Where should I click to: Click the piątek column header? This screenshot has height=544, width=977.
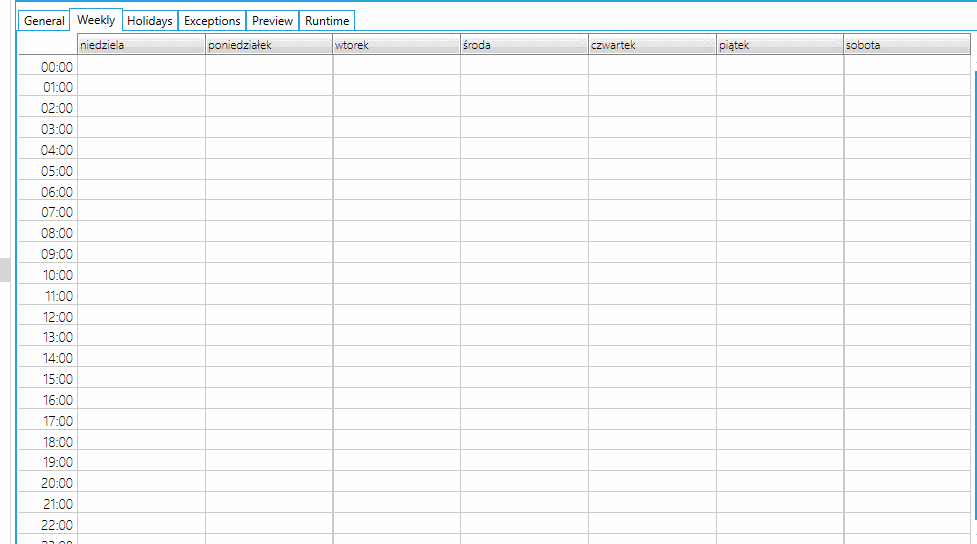coord(779,45)
